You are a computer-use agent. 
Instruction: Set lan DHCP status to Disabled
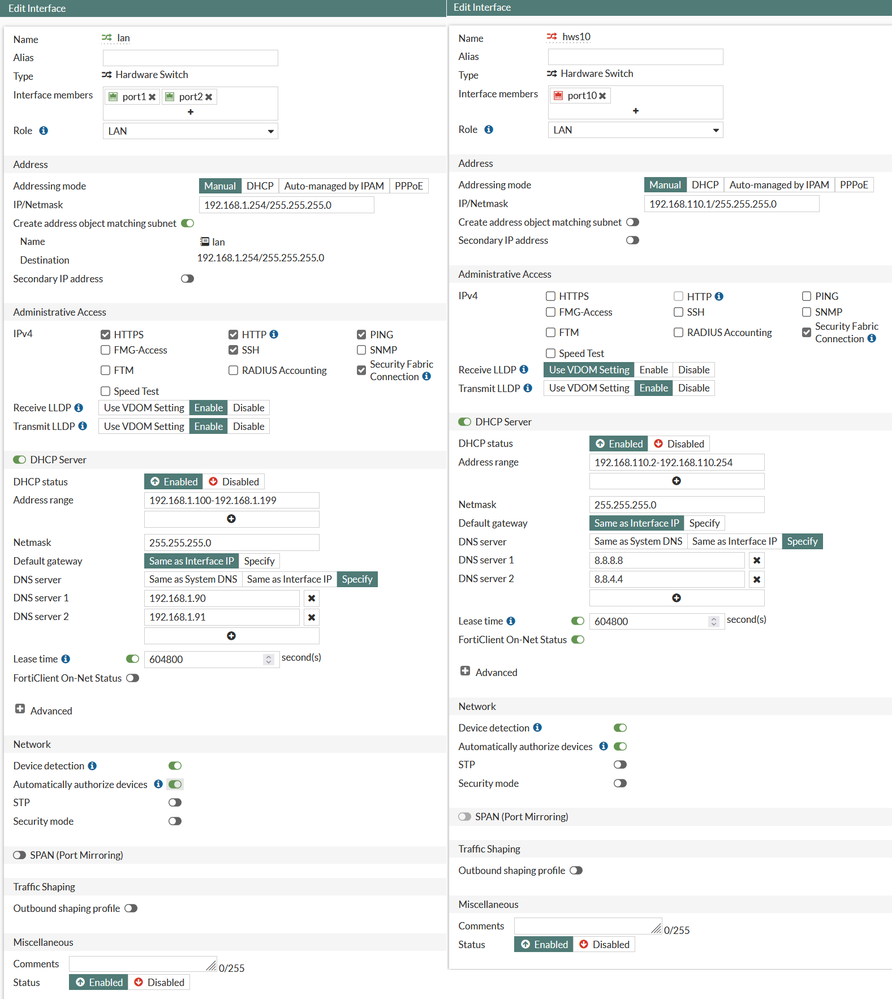(234, 482)
